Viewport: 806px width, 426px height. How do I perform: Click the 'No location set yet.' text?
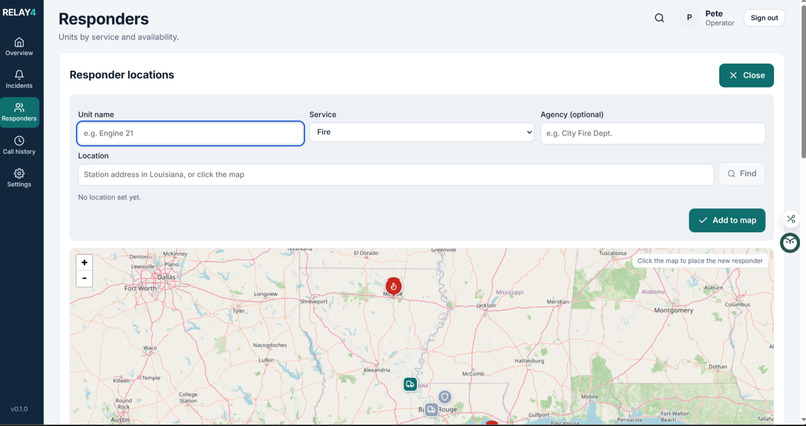pos(109,197)
